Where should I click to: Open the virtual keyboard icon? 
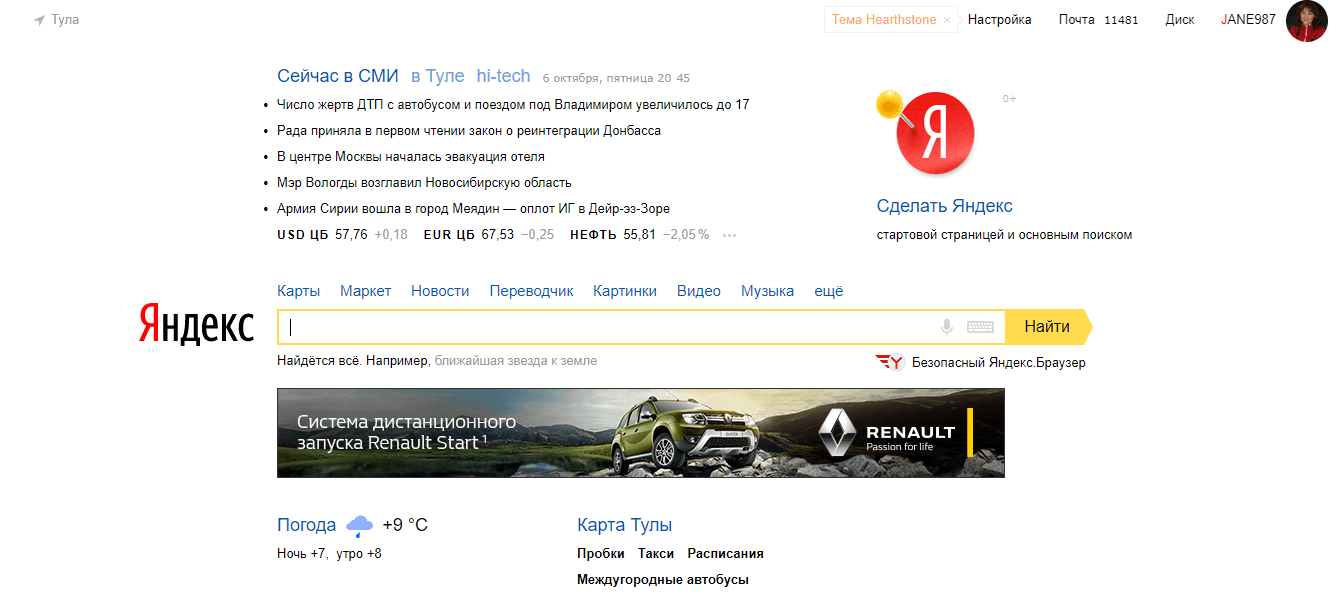(980, 327)
